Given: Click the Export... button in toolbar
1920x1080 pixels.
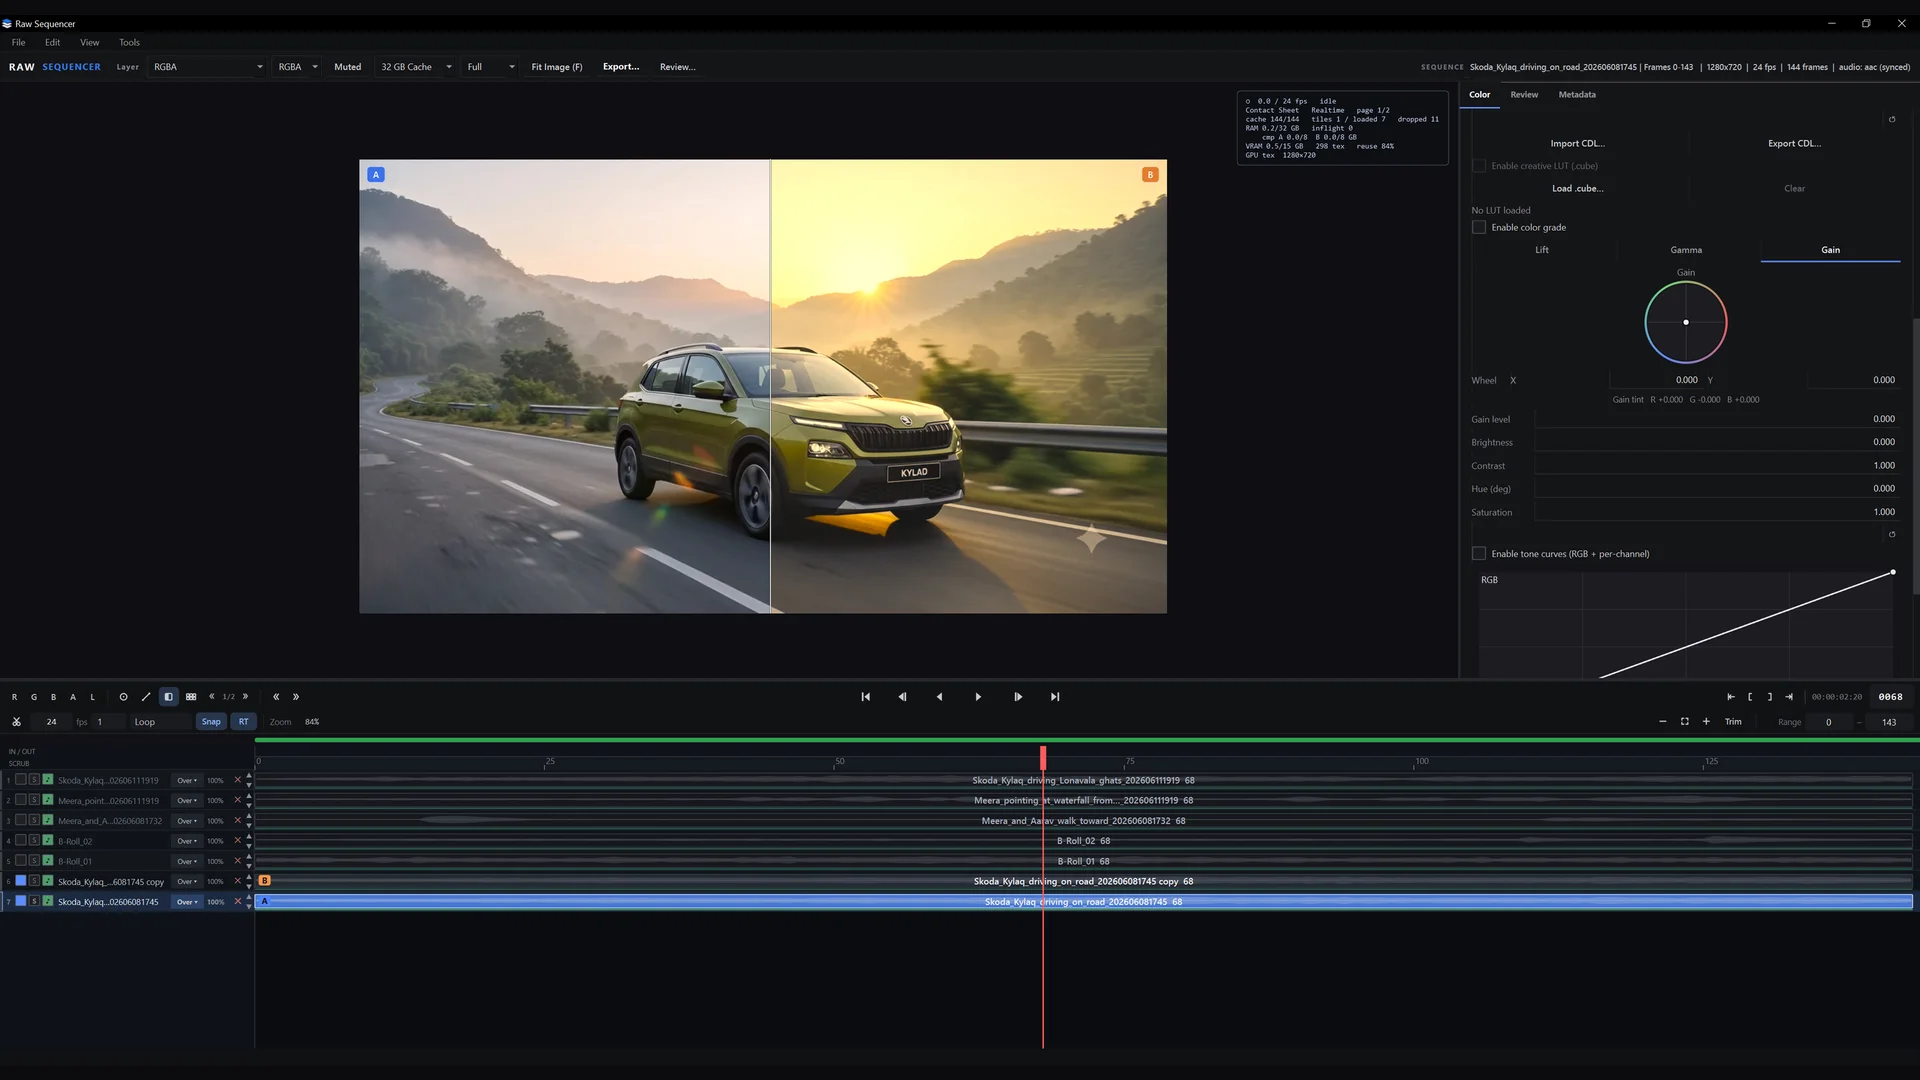Looking at the screenshot, I should point(621,67).
